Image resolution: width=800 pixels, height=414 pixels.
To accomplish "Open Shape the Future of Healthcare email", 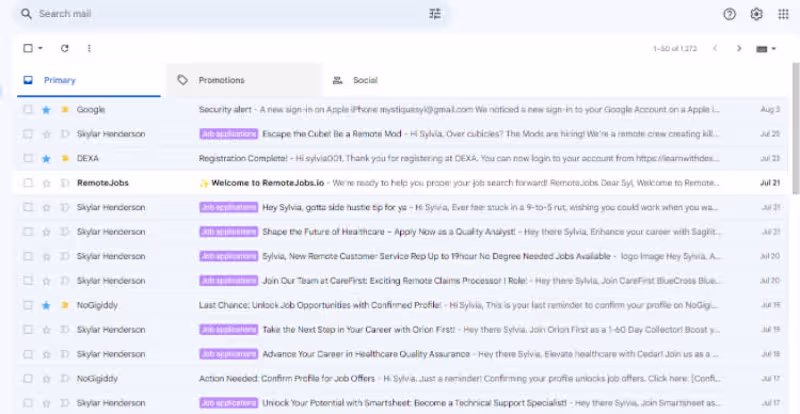I will (401, 232).
